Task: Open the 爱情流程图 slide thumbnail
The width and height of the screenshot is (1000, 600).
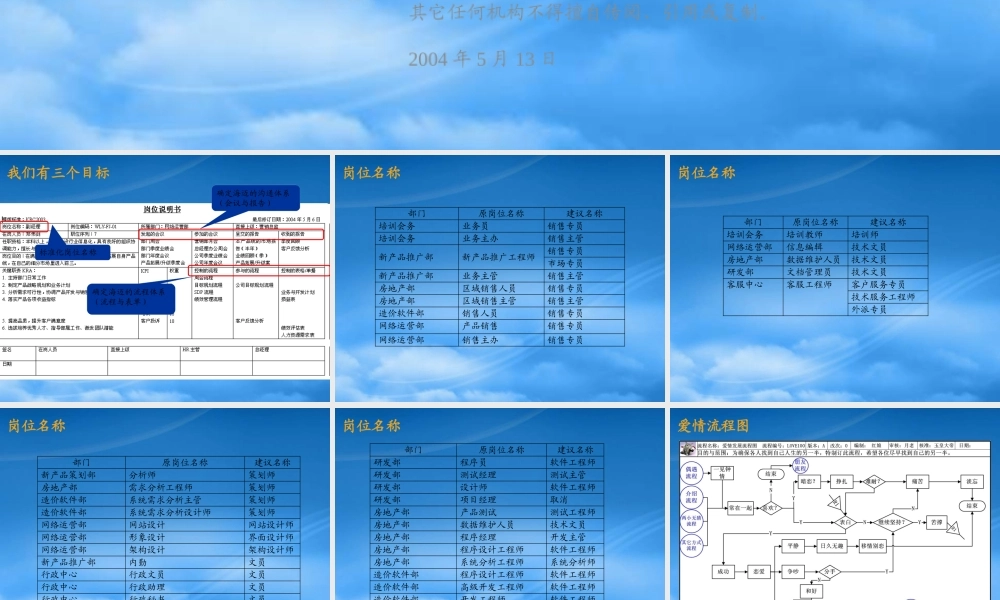Action: coord(835,504)
